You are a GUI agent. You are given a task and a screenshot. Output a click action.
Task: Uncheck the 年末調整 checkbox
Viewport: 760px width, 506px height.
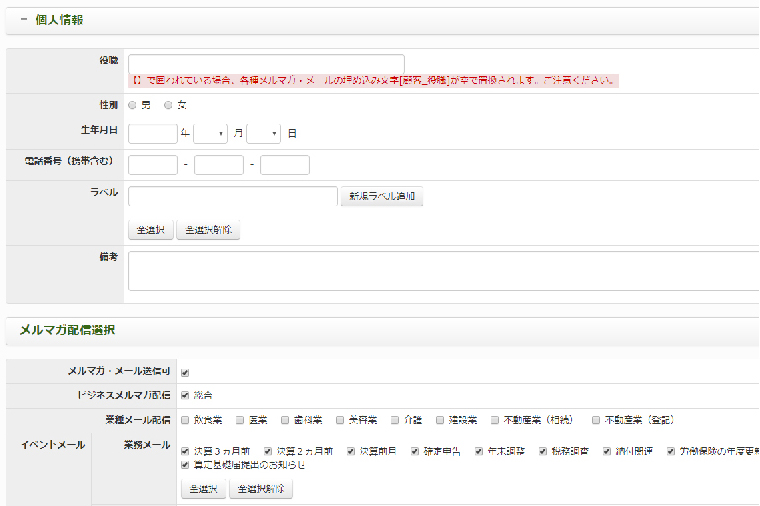click(479, 451)
